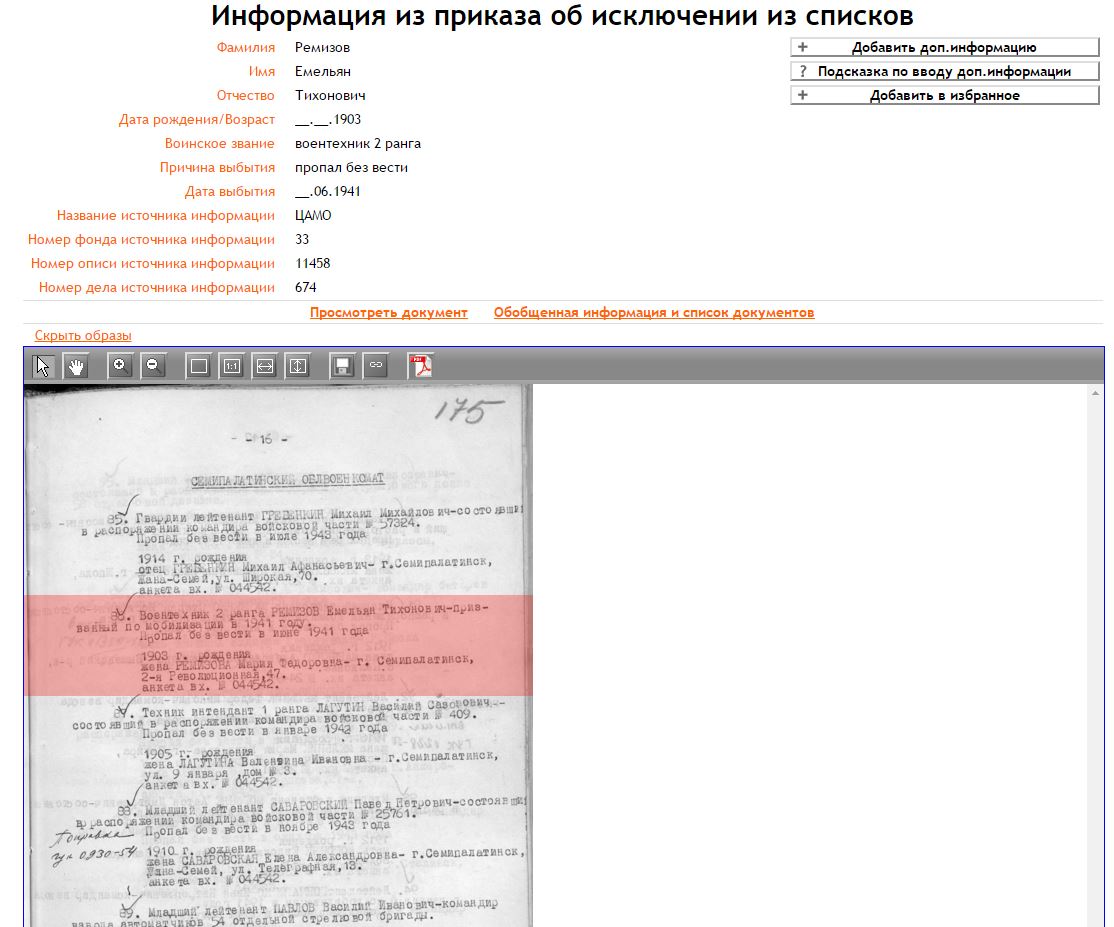The image size is (1114, 927).
Task: Open Обобщенная информация и список документов link
Action: click(x=654, y=313)
